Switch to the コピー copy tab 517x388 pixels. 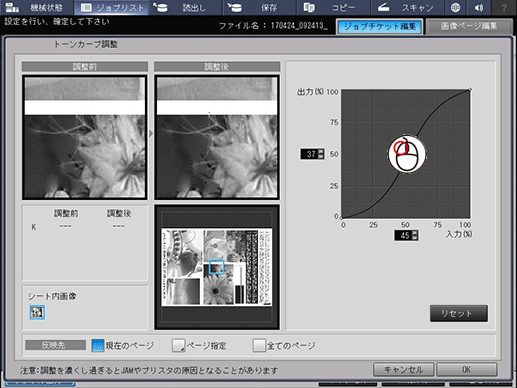(333, 7)
